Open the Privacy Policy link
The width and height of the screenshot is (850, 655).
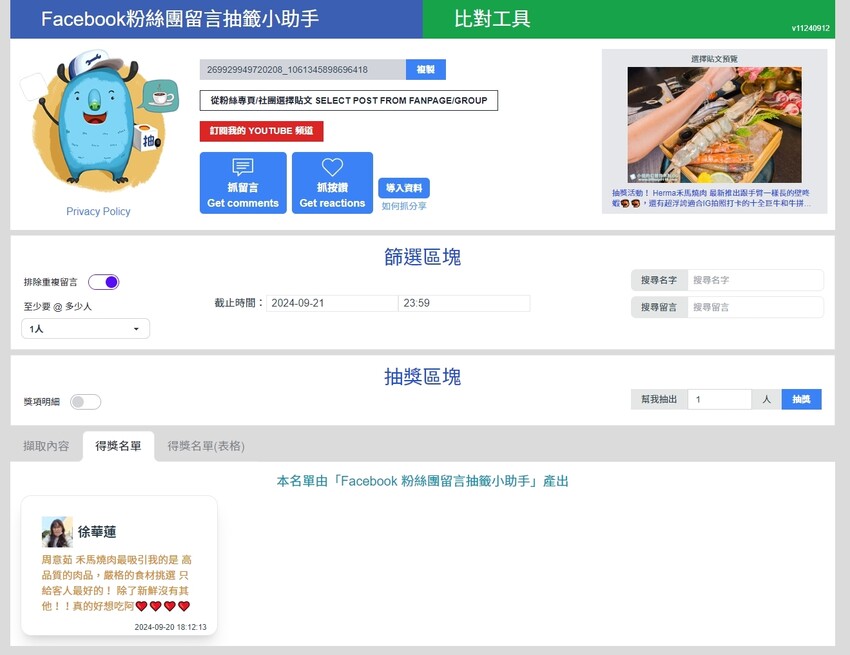click(x=98, y=211)
